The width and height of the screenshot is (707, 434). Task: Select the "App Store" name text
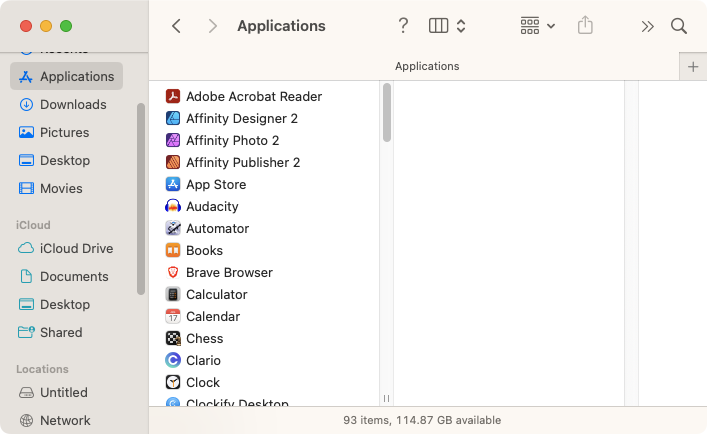coord(216,184)
